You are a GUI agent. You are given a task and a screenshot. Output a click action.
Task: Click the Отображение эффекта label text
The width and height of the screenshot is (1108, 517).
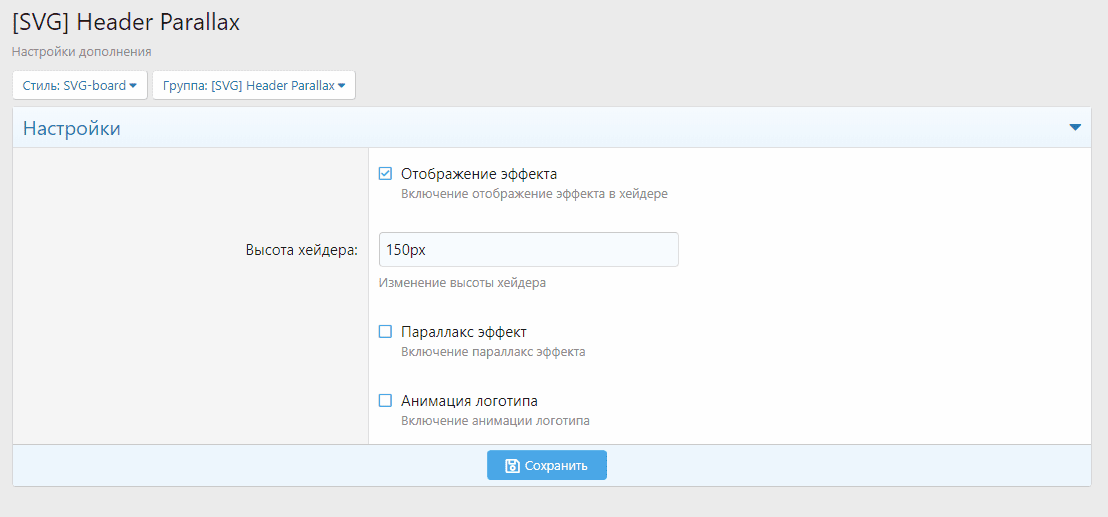[478, 174]
